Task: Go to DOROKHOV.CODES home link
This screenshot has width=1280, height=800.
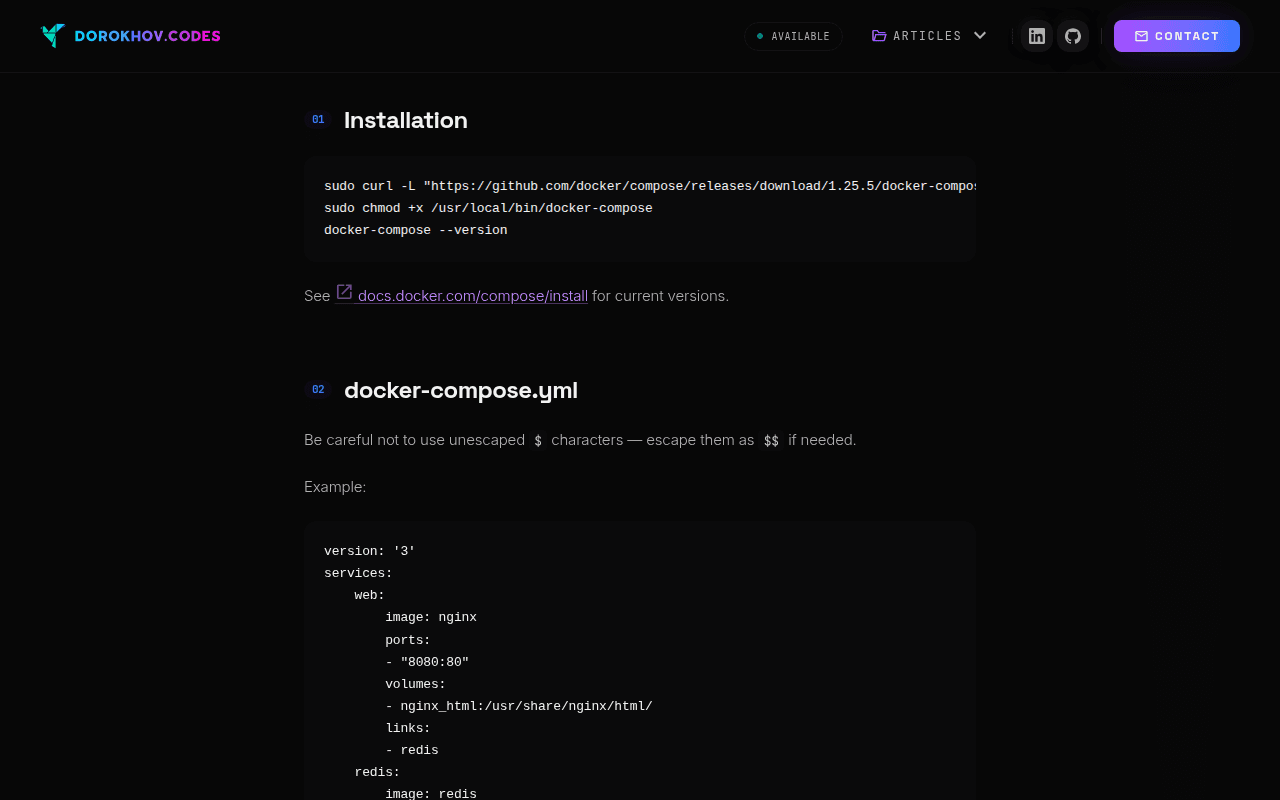Action: 131,36
